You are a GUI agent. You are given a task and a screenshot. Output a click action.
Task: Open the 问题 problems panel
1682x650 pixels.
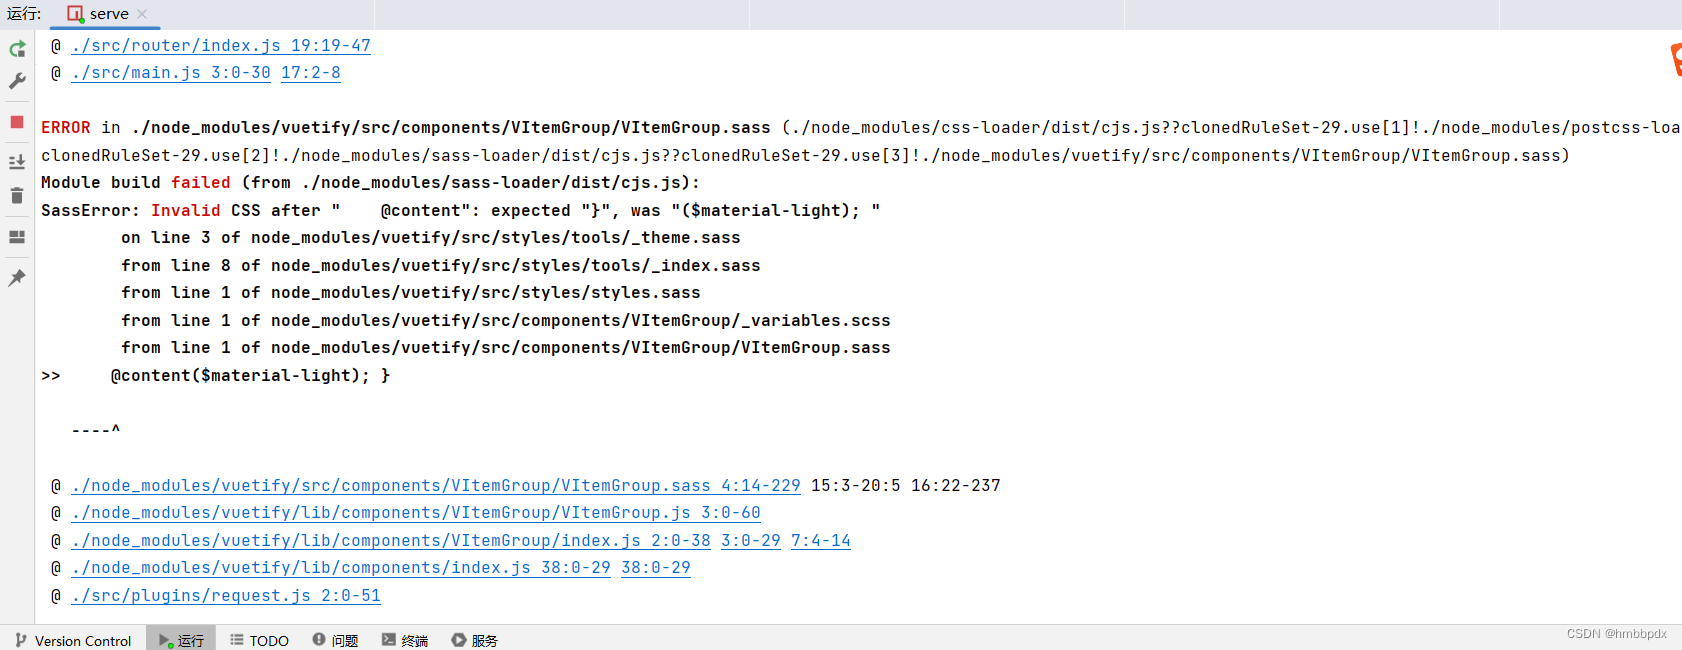(x=335, y=640)
